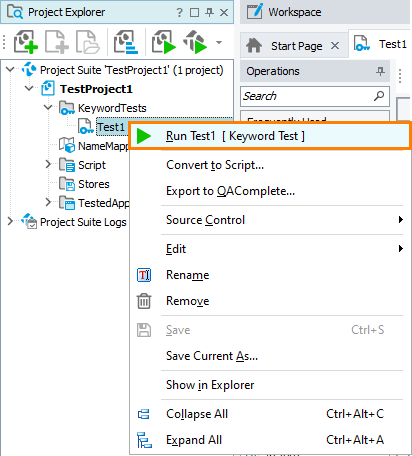Collapse the KeywordTests tree node

(x=48, y=107)
